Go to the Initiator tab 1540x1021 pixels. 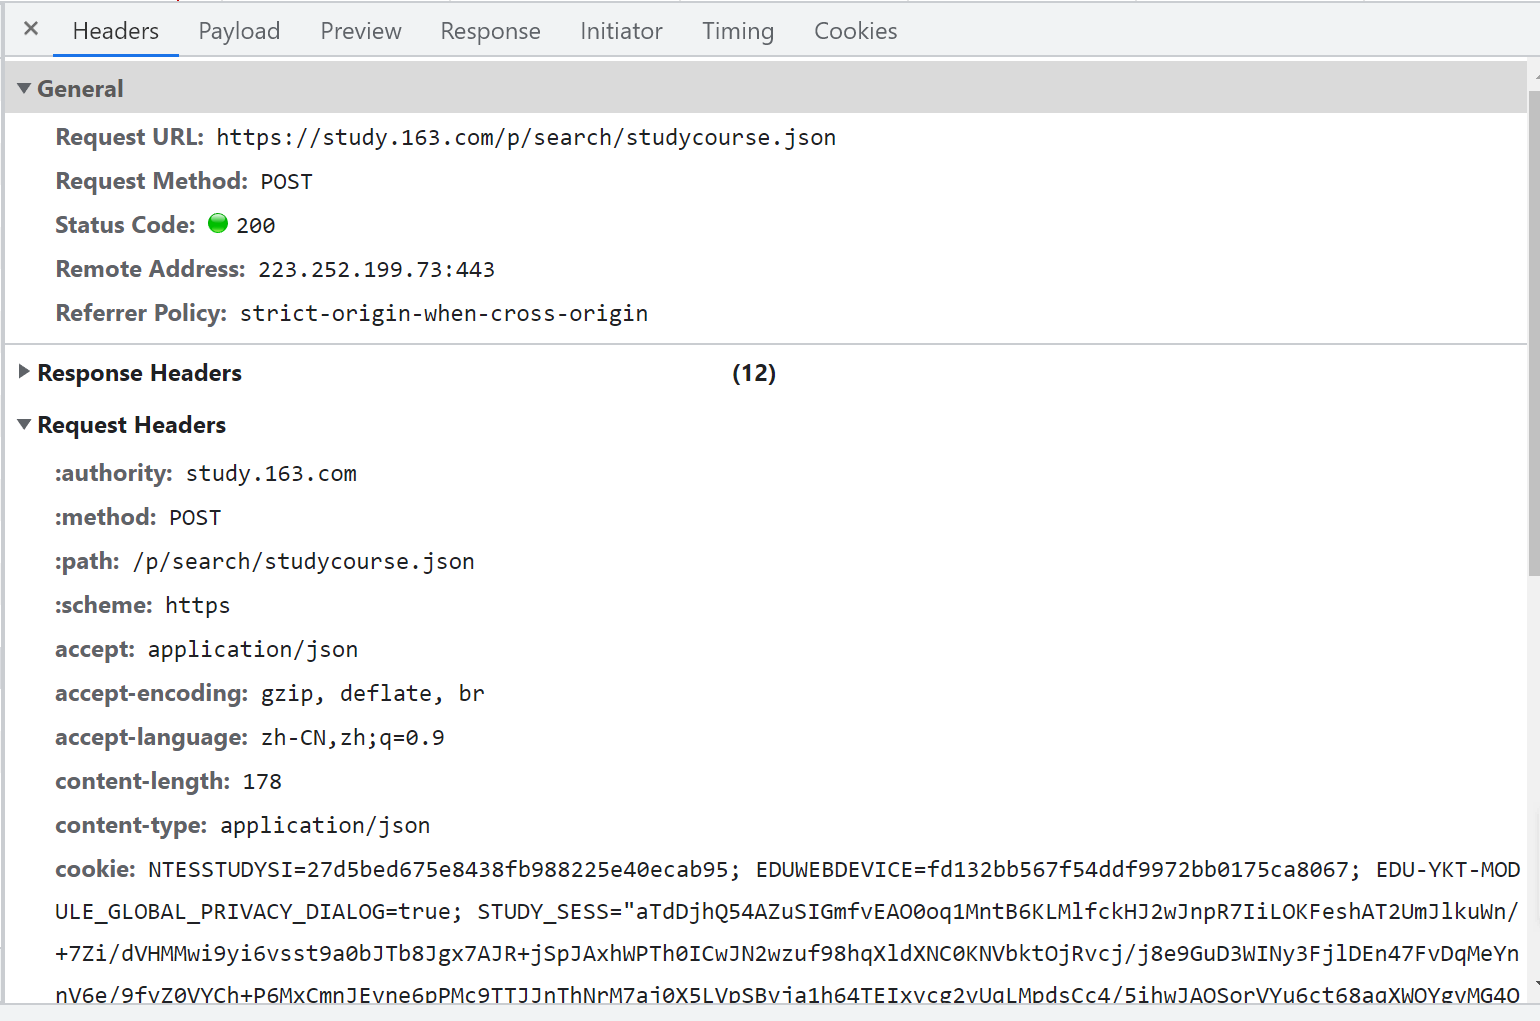tap(620, 31)
